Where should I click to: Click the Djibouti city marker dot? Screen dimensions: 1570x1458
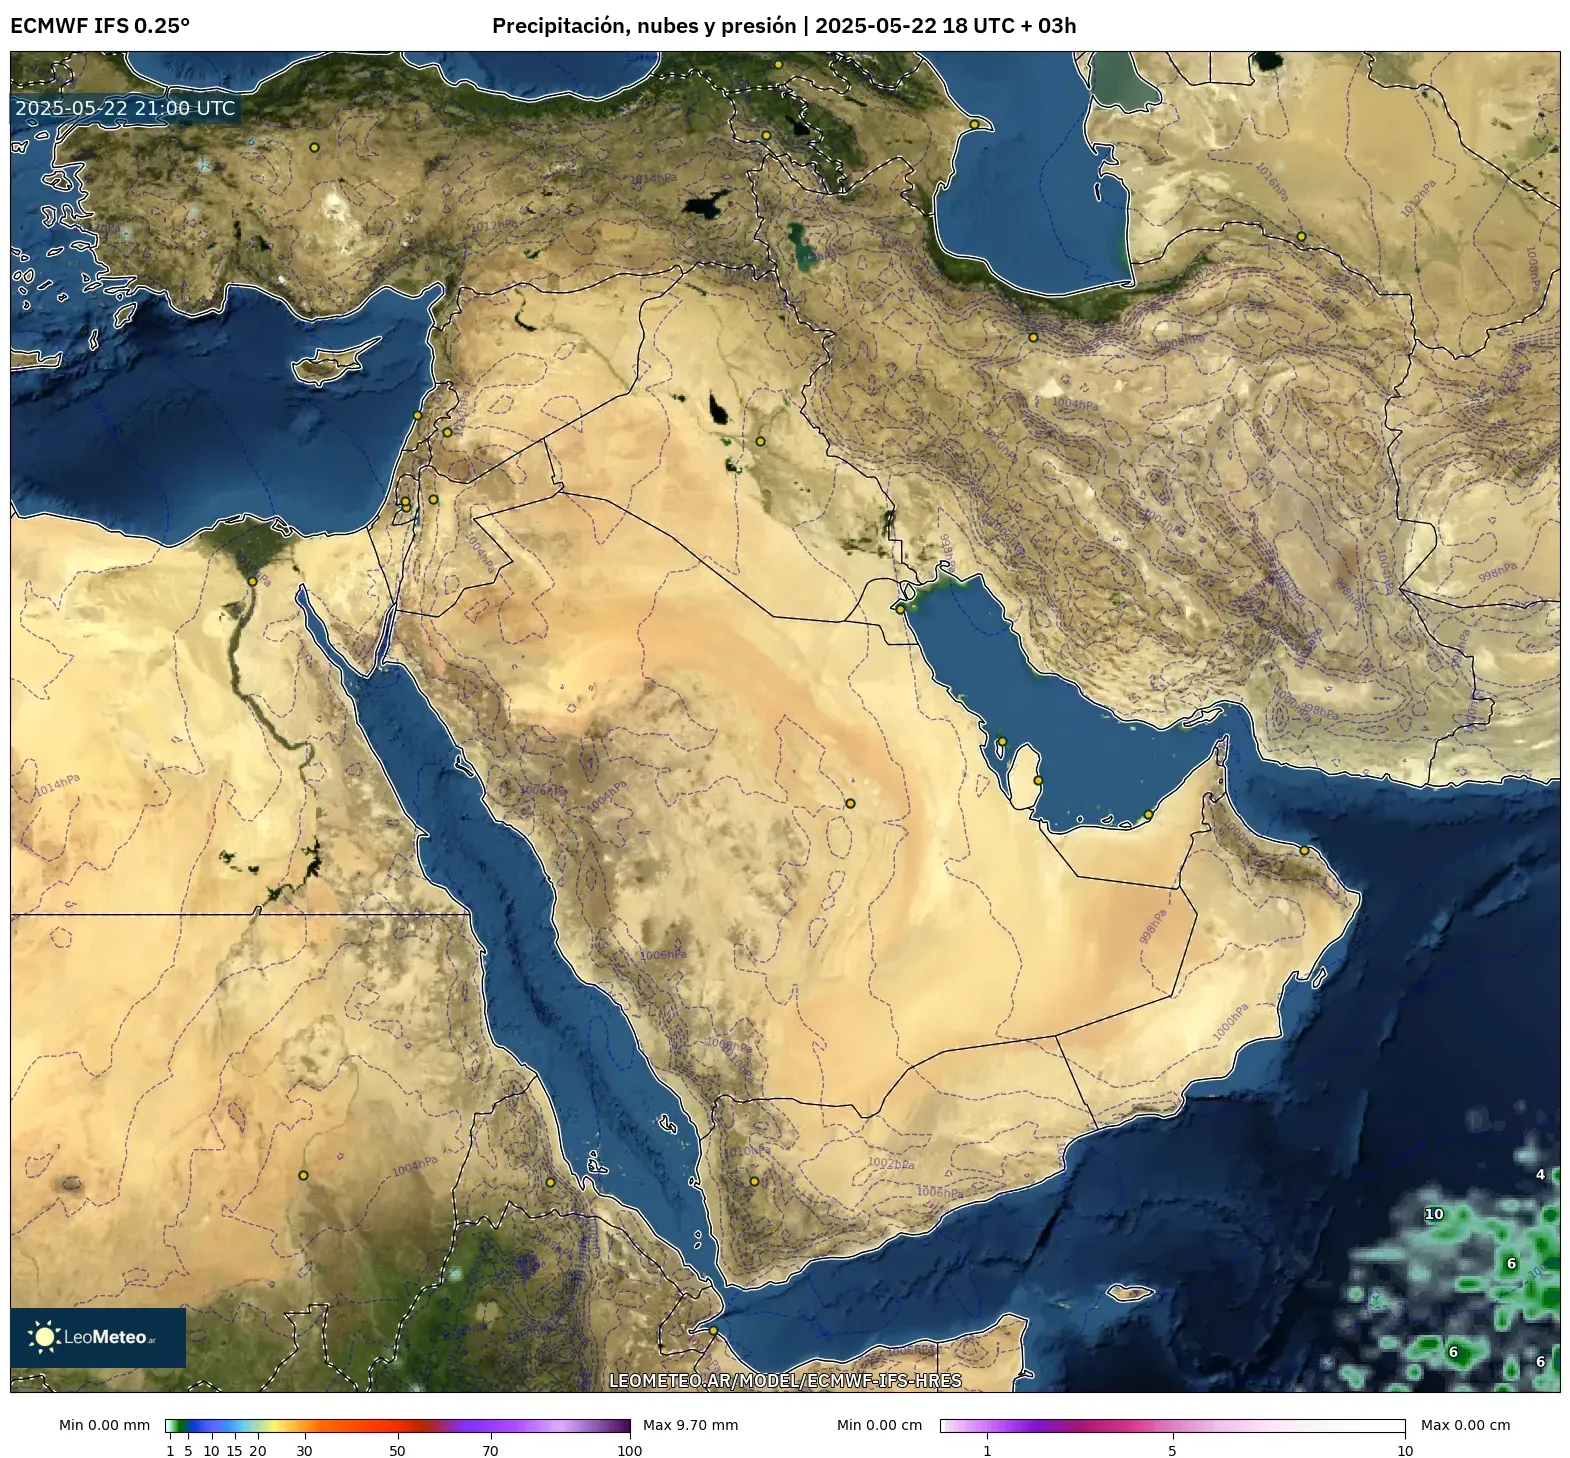click(x=713, y=1331)
